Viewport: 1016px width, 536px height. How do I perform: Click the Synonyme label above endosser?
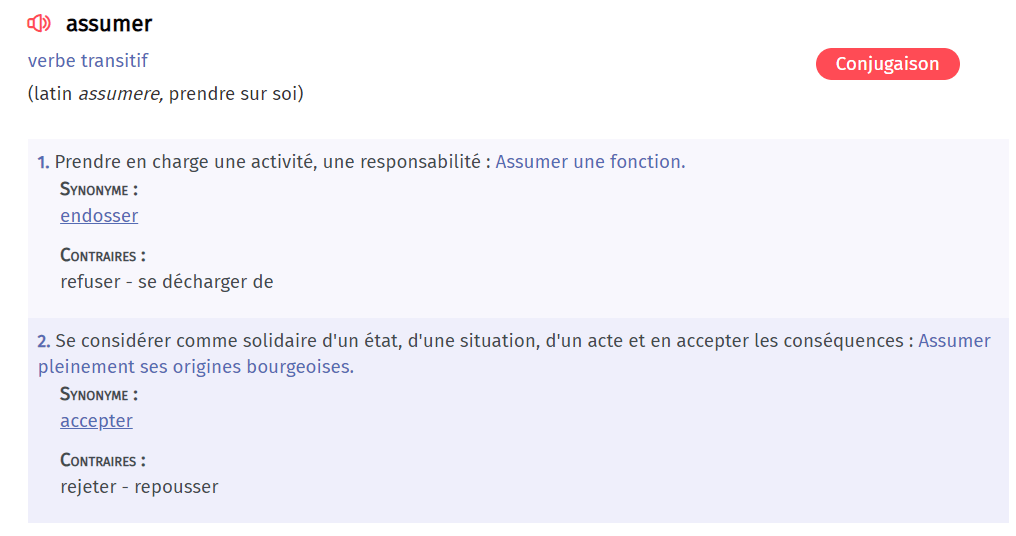[99, 189]
